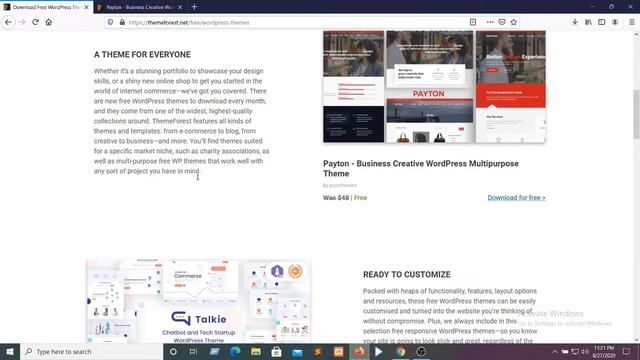Screen dimensions: 640x360
Task: Go back to the previous page
Action: click(x=9, y=22)
